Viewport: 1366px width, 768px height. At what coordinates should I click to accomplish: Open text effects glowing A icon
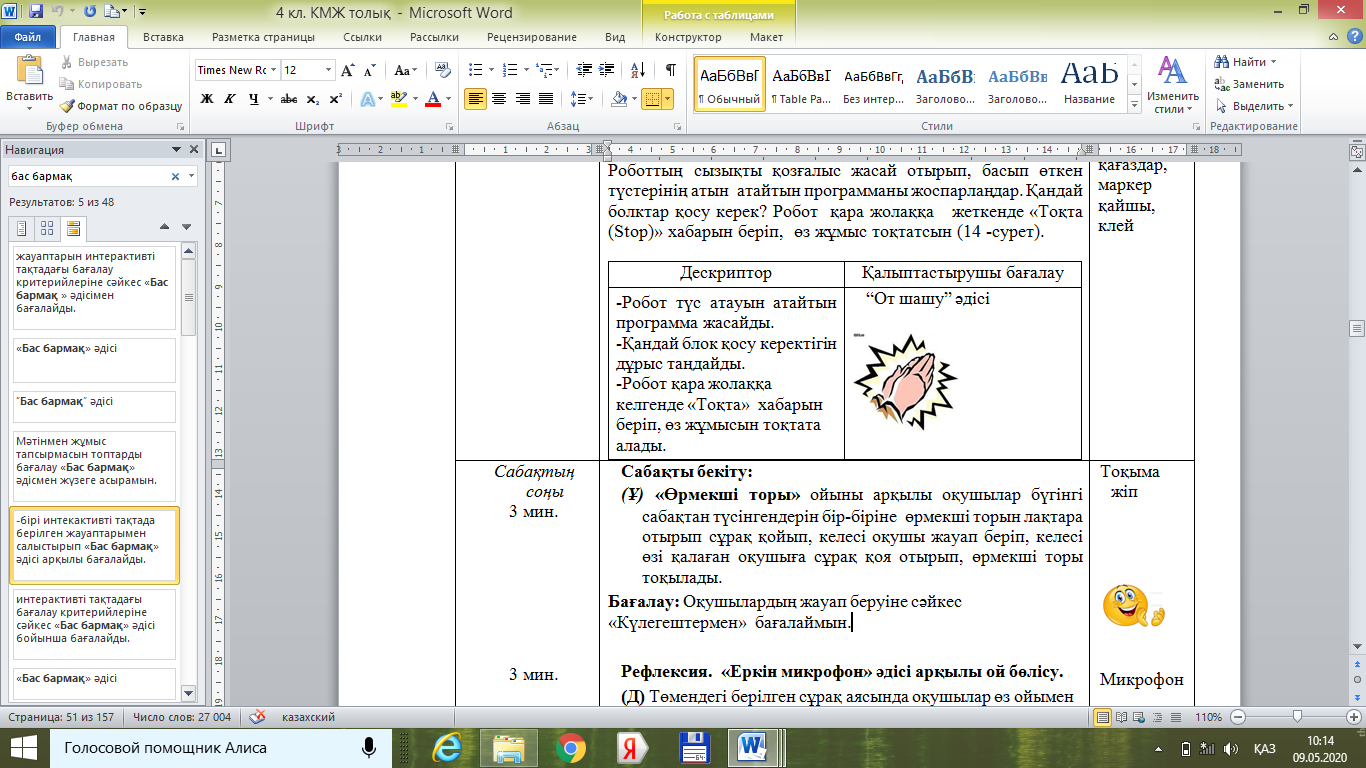pyautogui.click(x=368, y=99)
